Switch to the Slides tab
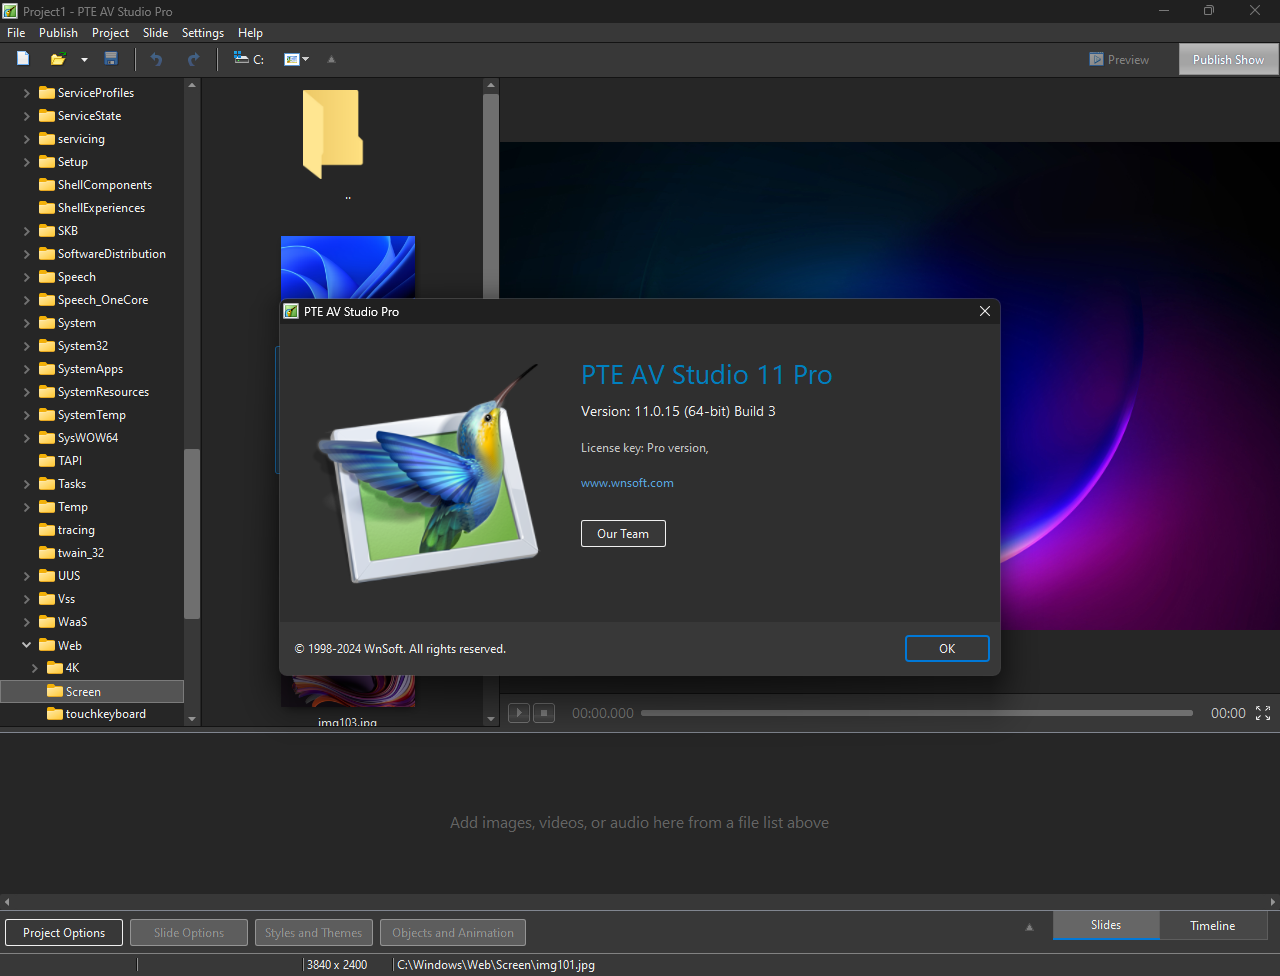This screenshot has width=1280, height=976. [x=1106, y=925]
